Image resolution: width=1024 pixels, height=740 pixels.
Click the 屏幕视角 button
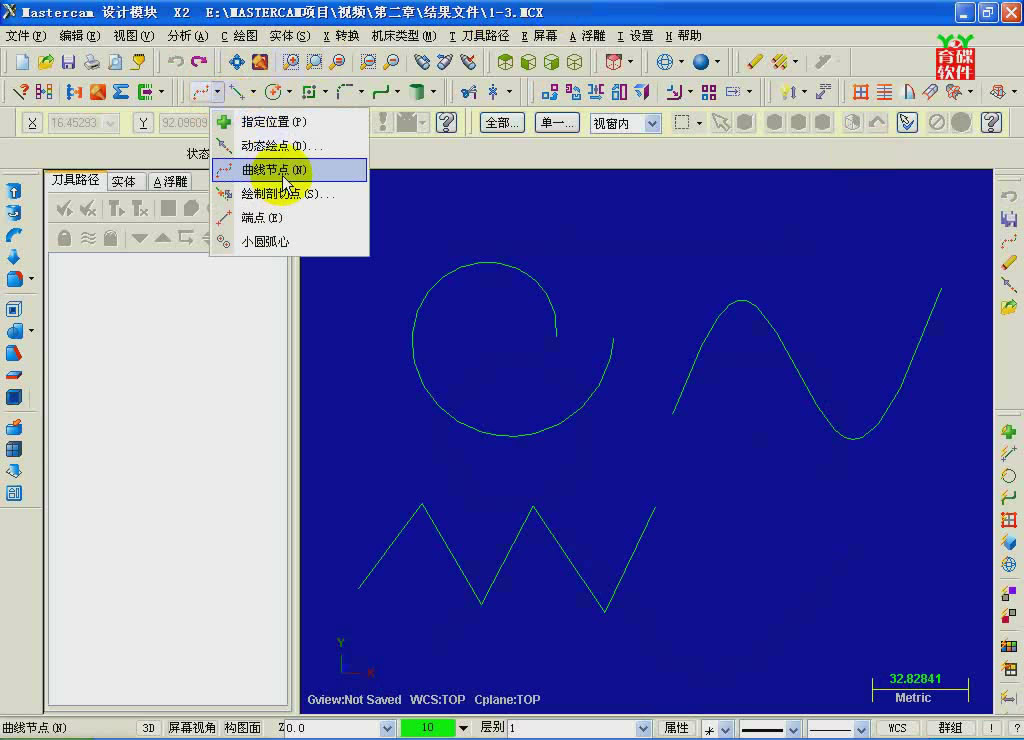click(192, 728)
